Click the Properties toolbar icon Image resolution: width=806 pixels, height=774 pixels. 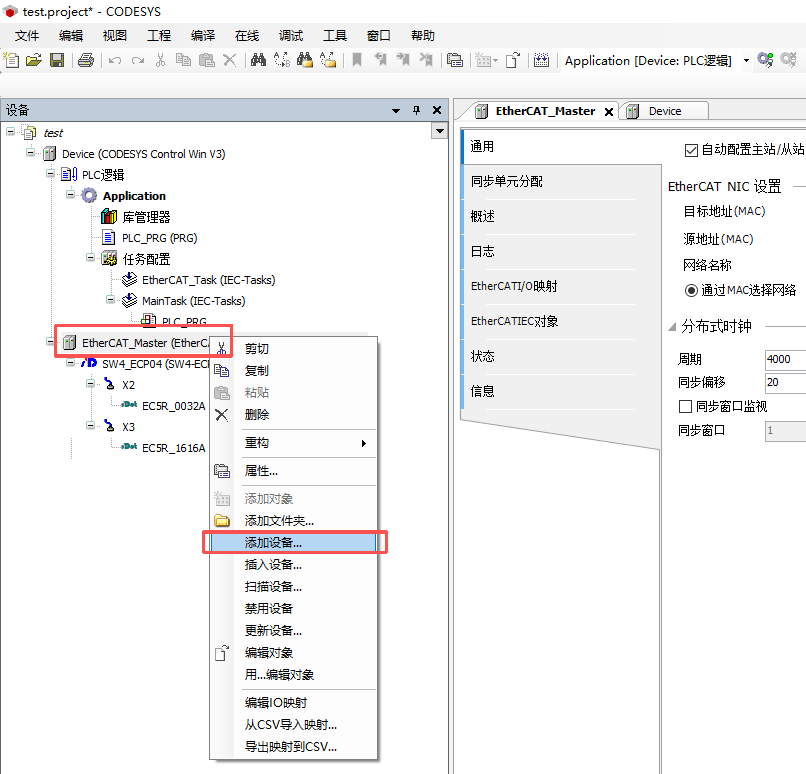point(454,60)
